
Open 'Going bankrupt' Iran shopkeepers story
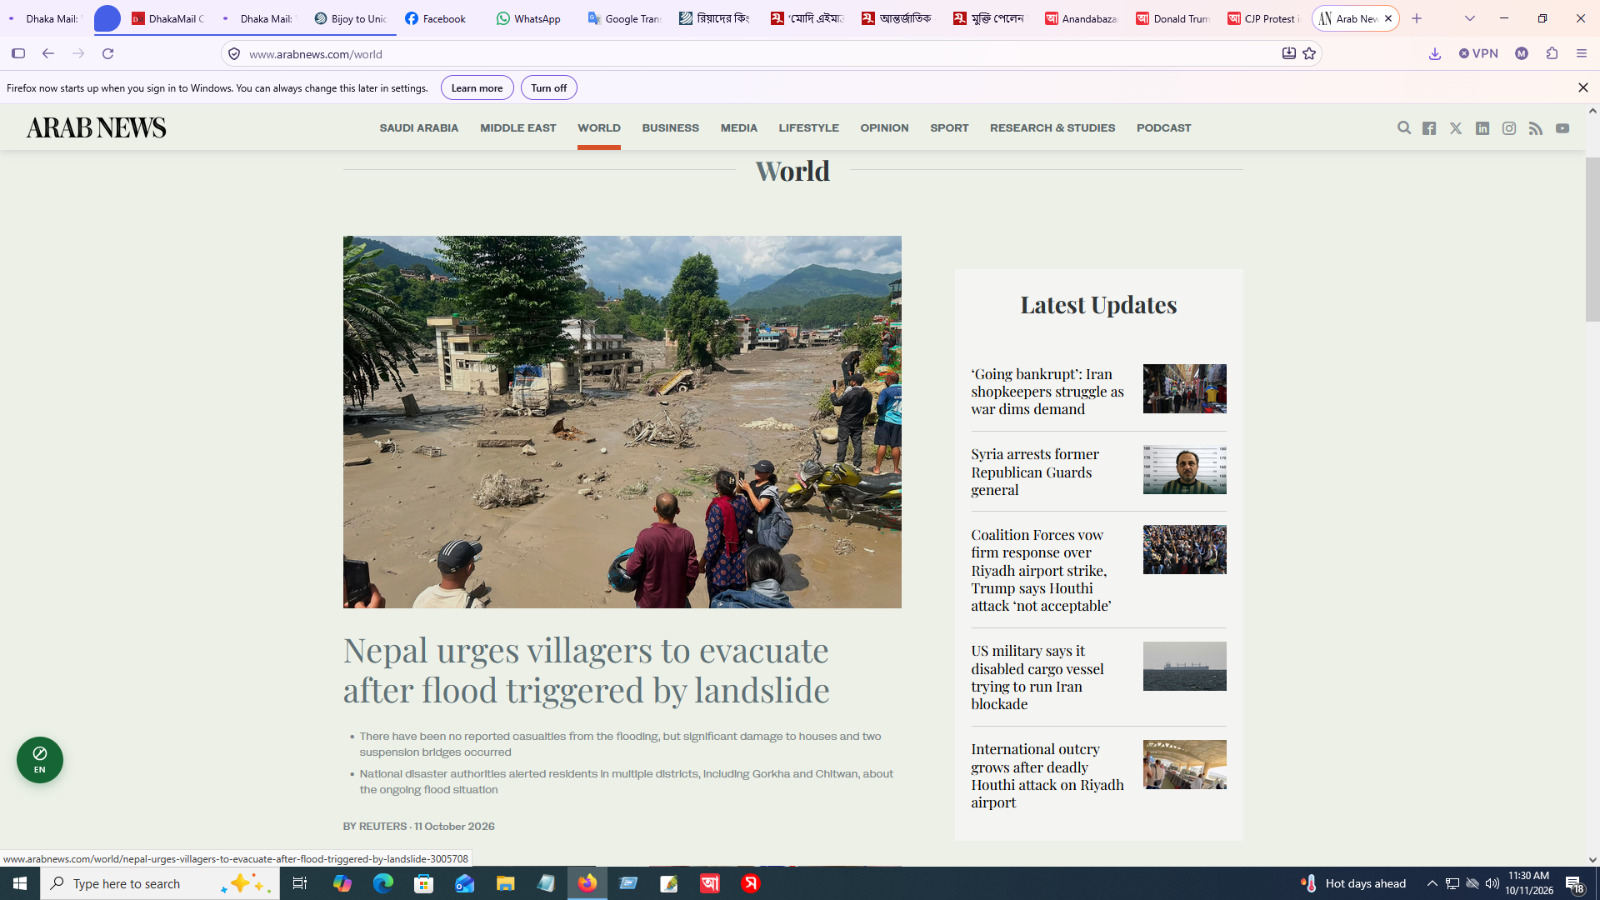pos(1047,391)
